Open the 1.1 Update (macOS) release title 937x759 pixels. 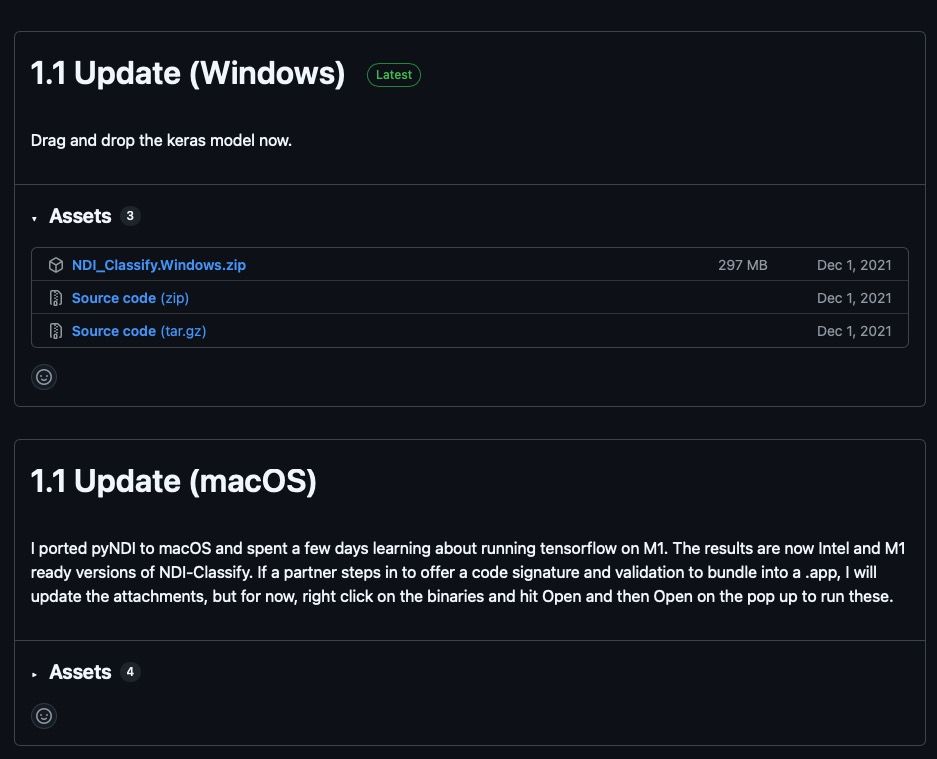click(x=174, y=481)
